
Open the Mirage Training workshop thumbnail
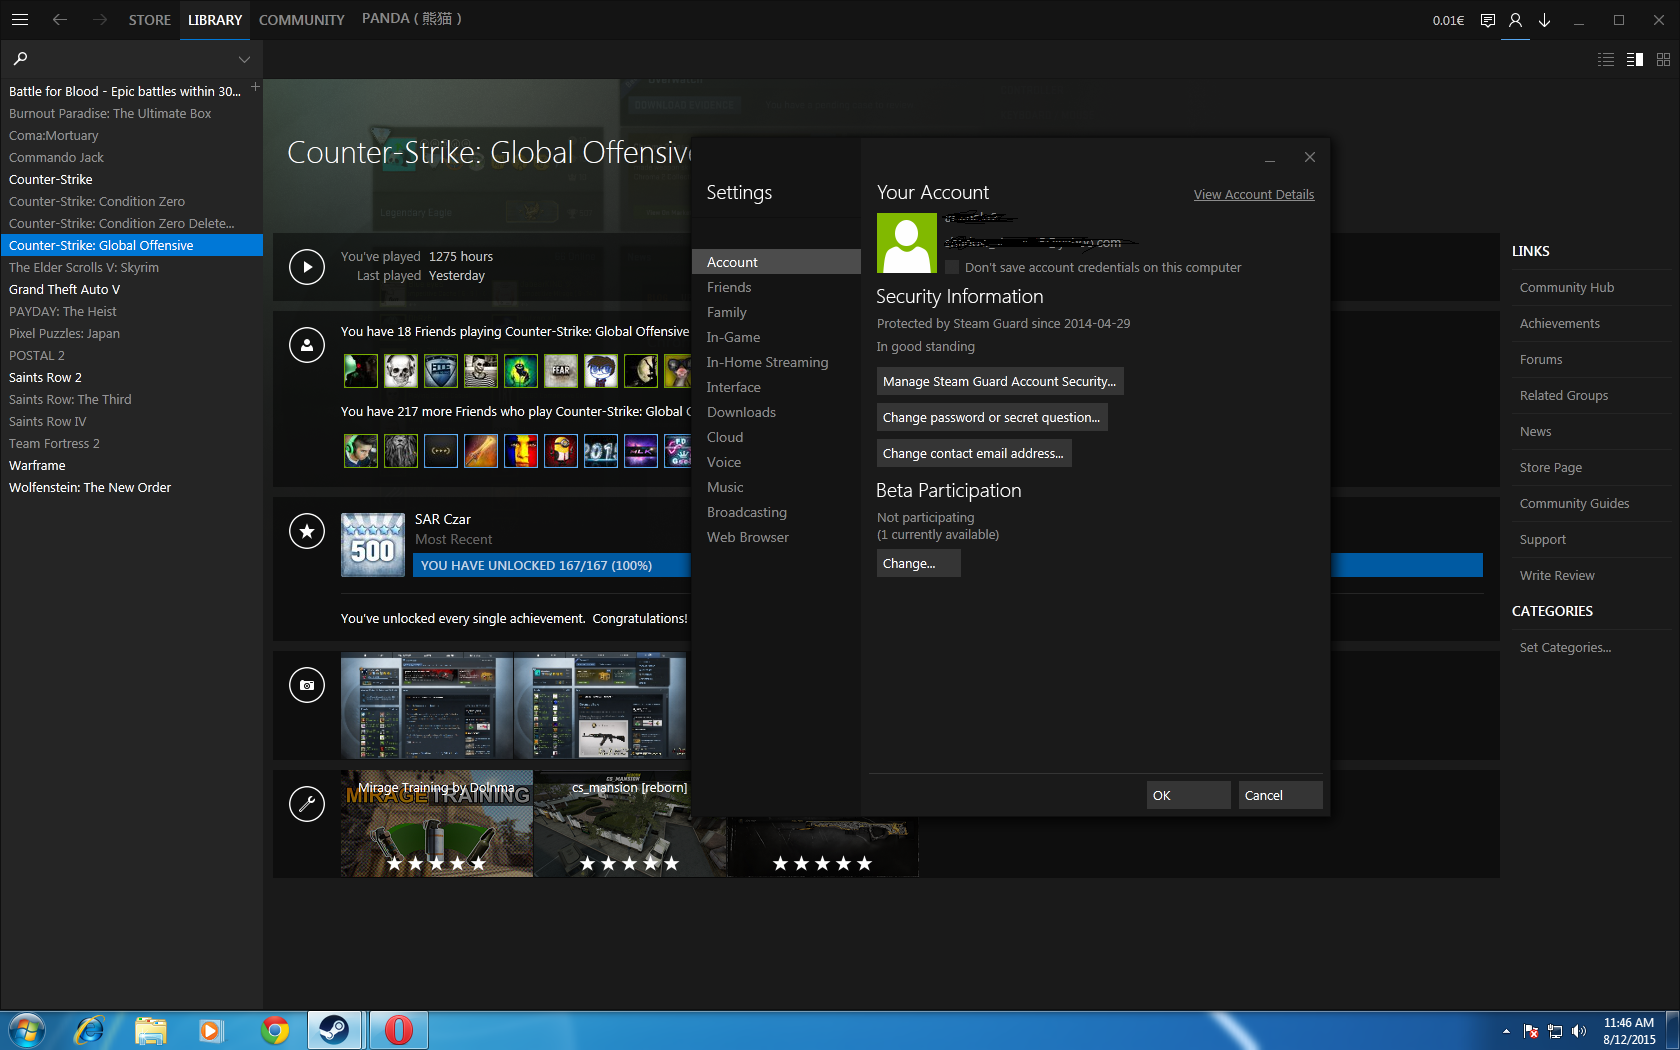coord(437,824)
